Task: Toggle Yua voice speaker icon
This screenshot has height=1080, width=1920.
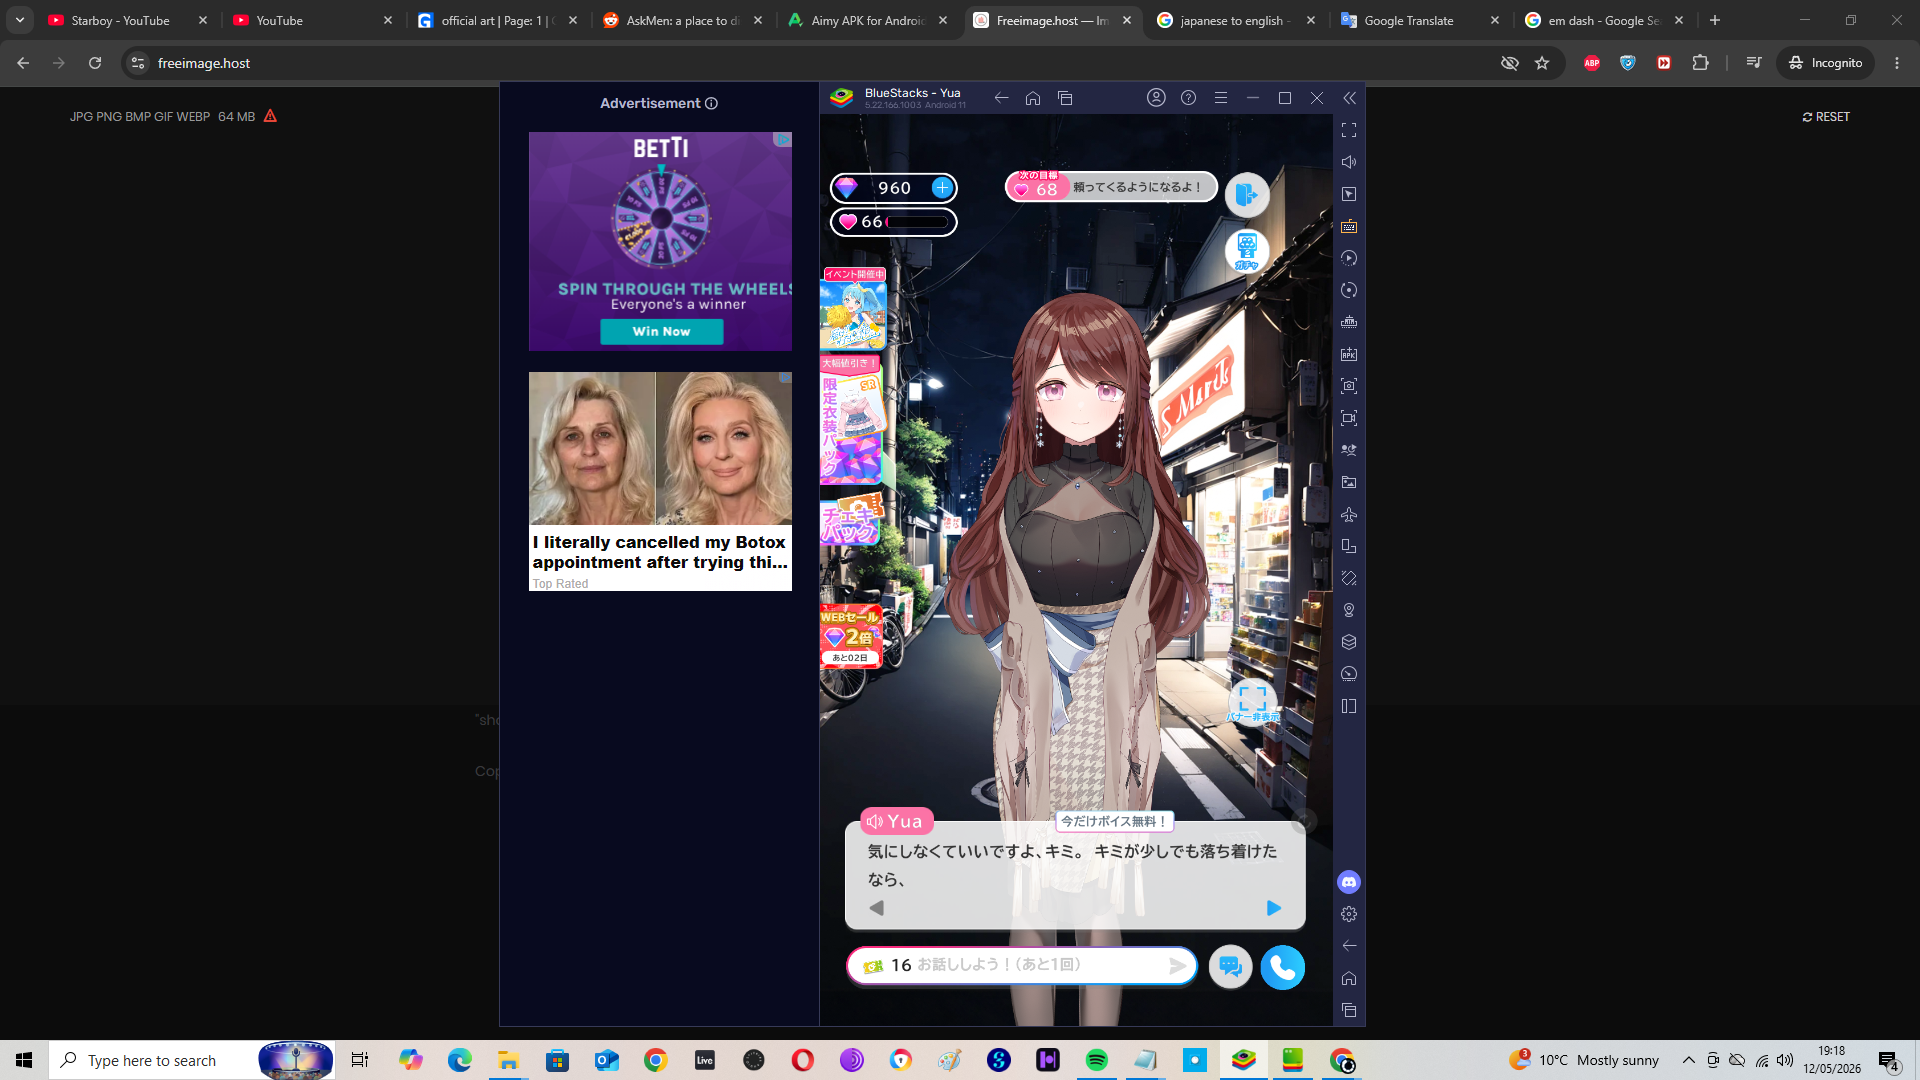Action: click(x=875, y=821)
